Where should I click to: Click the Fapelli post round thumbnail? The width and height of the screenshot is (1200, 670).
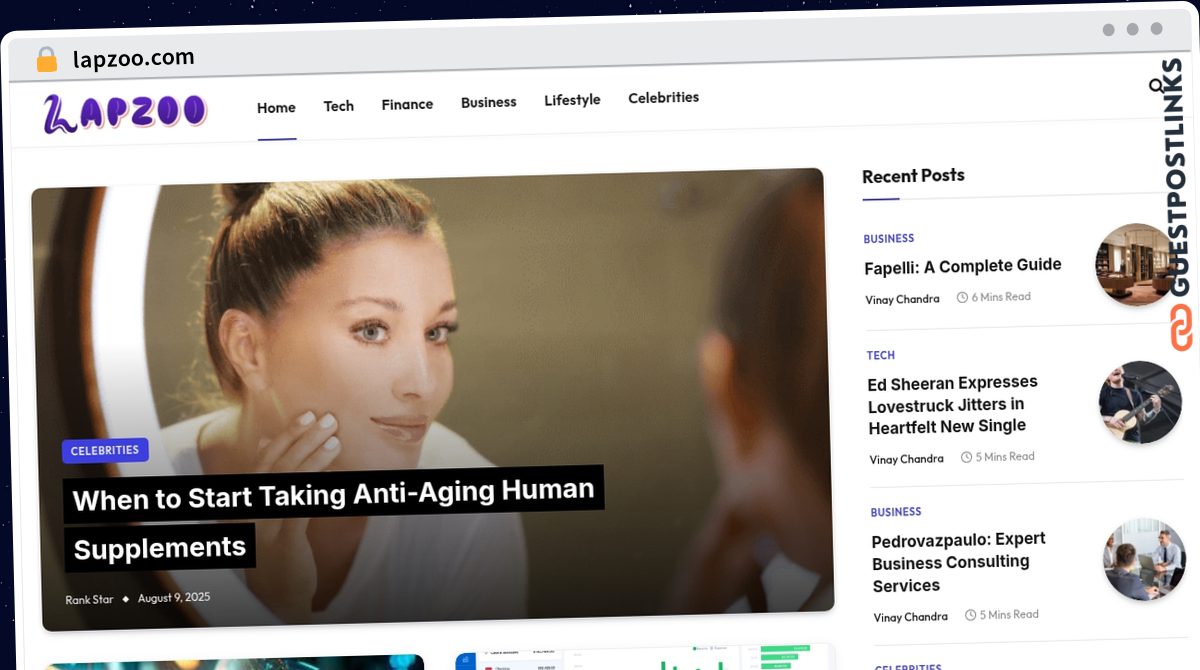(x=1135, y=265)
